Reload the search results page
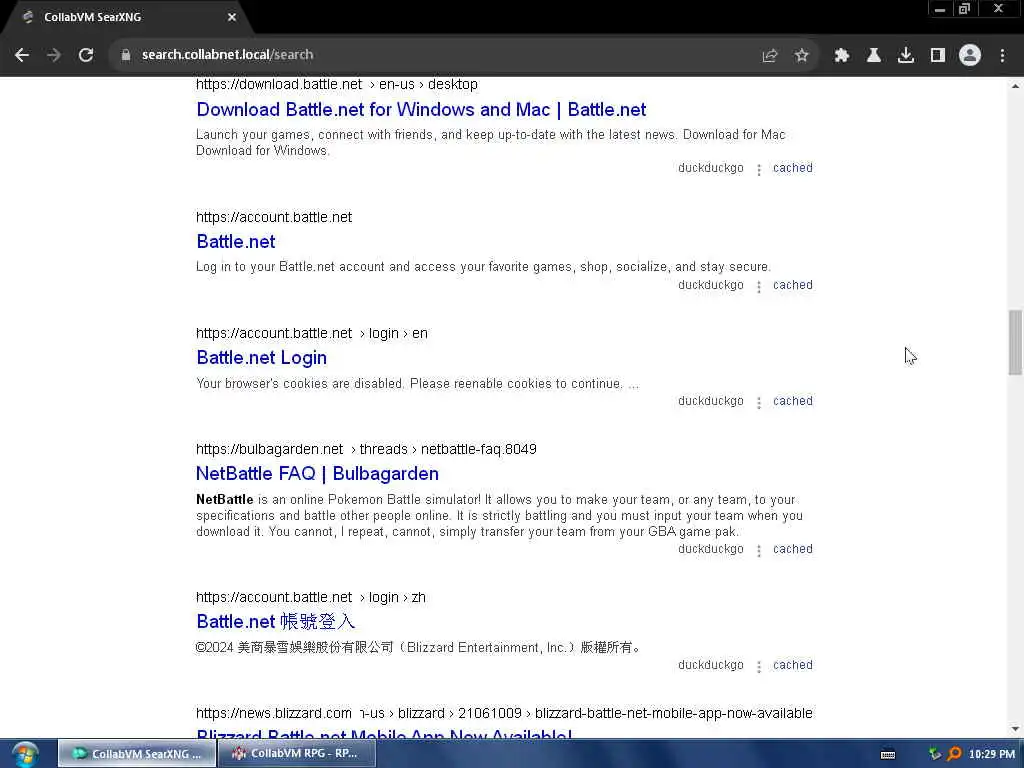 point(86,55)
